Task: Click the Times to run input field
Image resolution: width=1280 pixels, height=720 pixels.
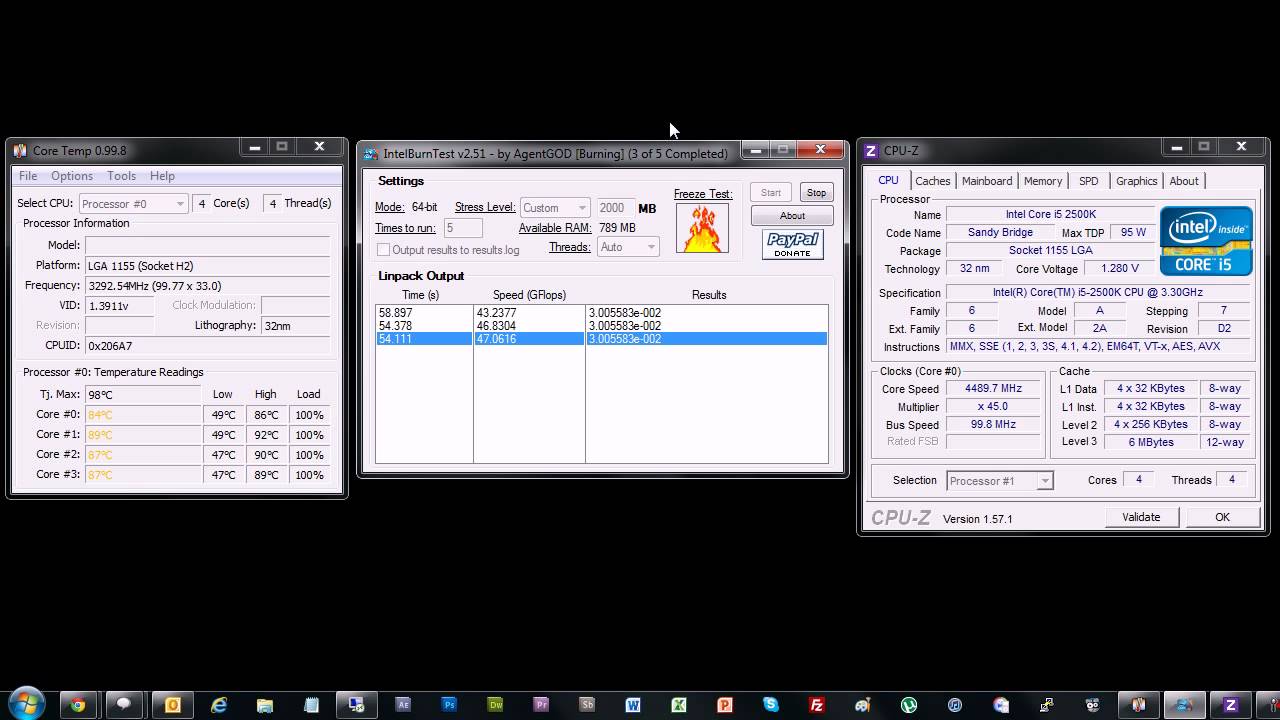Action: [463, 228]
